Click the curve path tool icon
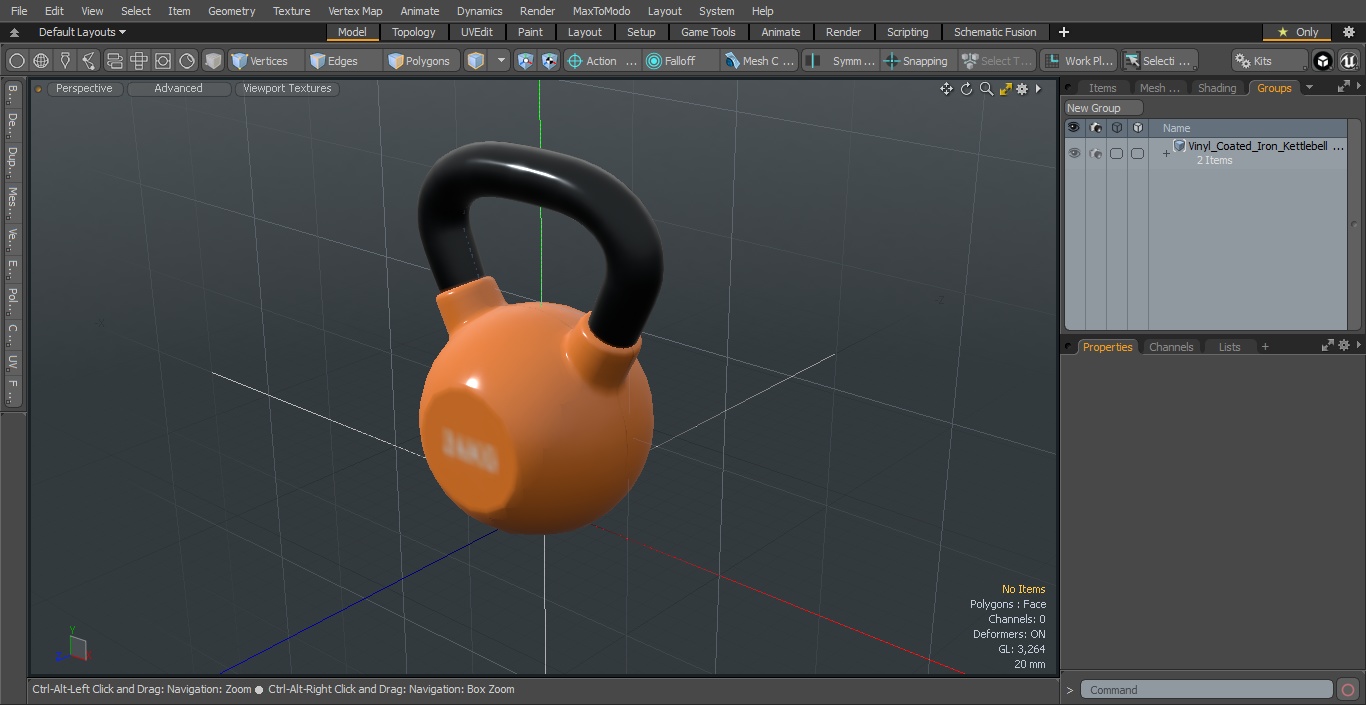1366x705 pixels. tap(89, 61)
